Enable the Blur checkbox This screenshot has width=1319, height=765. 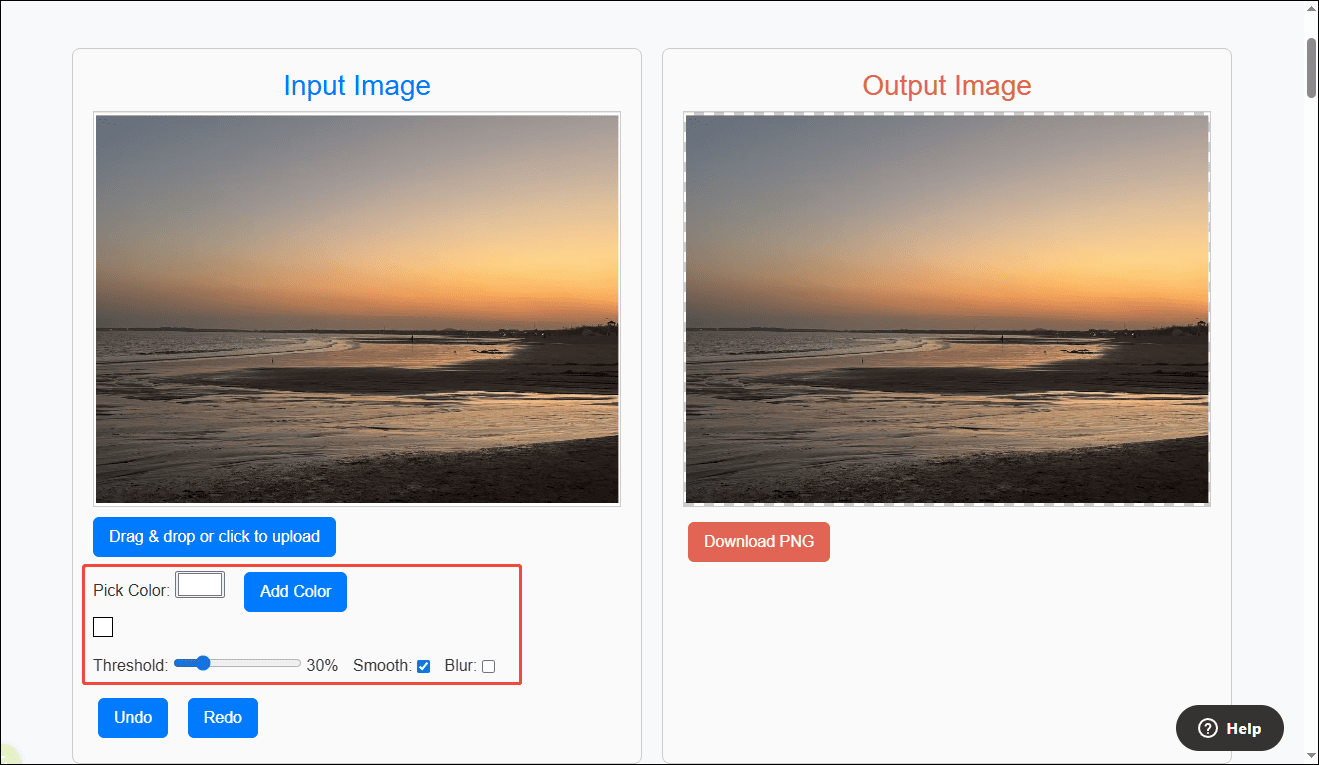point(488,665)
